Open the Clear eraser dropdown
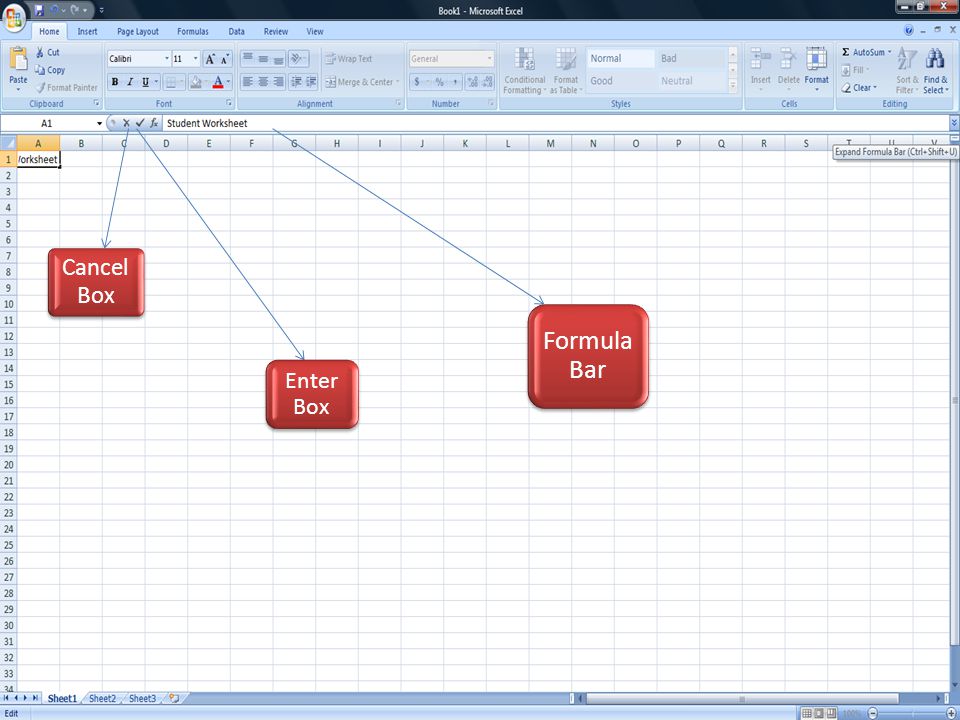 [860, 88]
